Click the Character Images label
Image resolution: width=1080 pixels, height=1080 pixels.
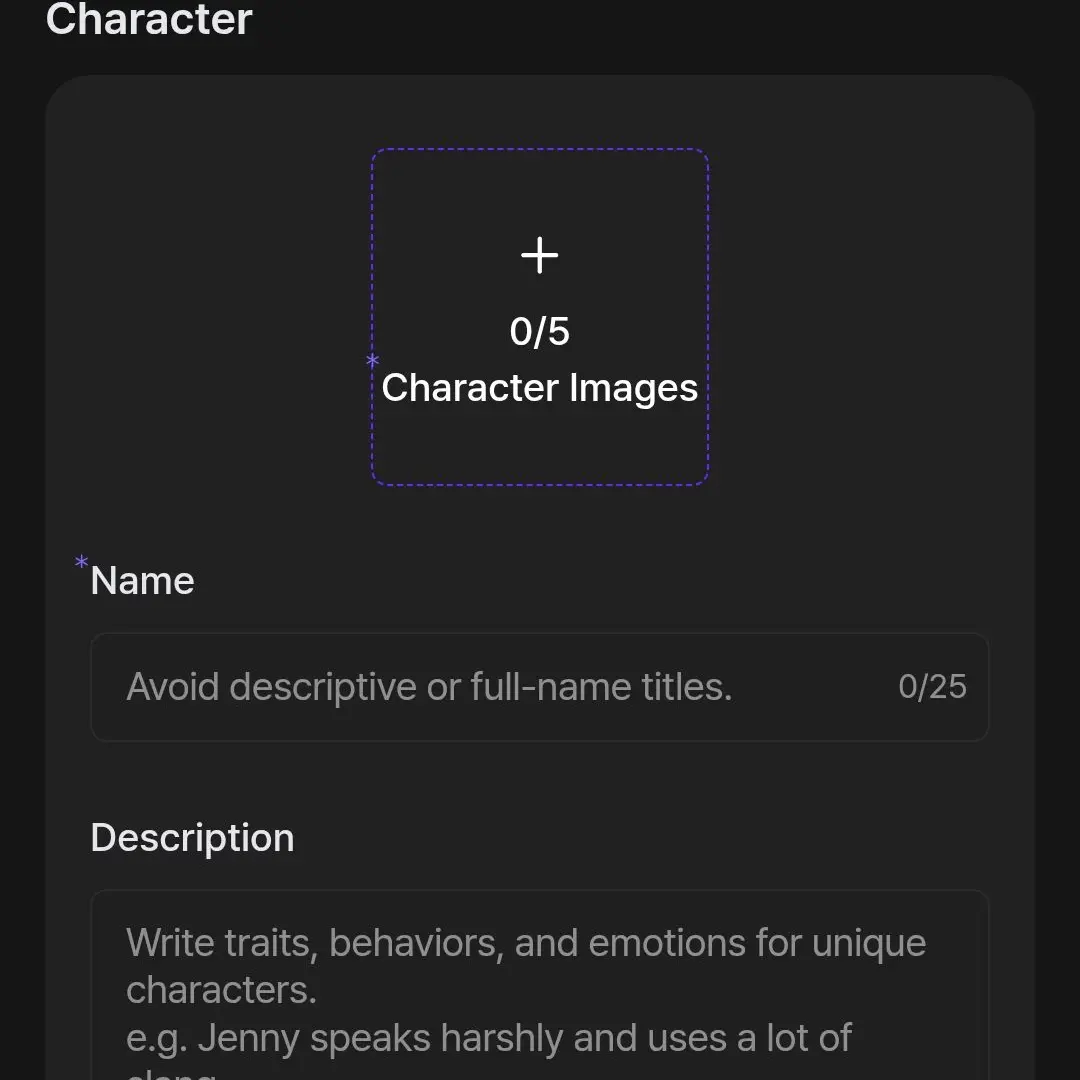click(539, 387)
